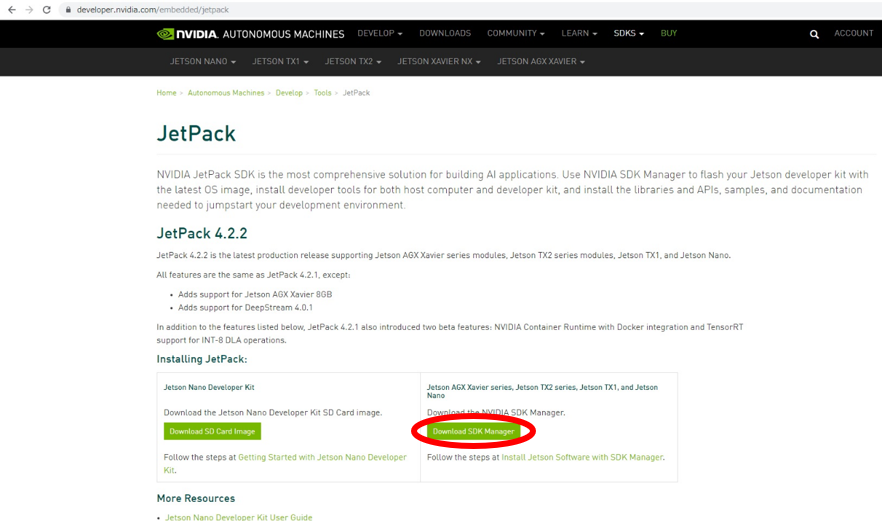
Task: Click the JetPack 4.2.2 heading
Action: [x=202, y=233]
